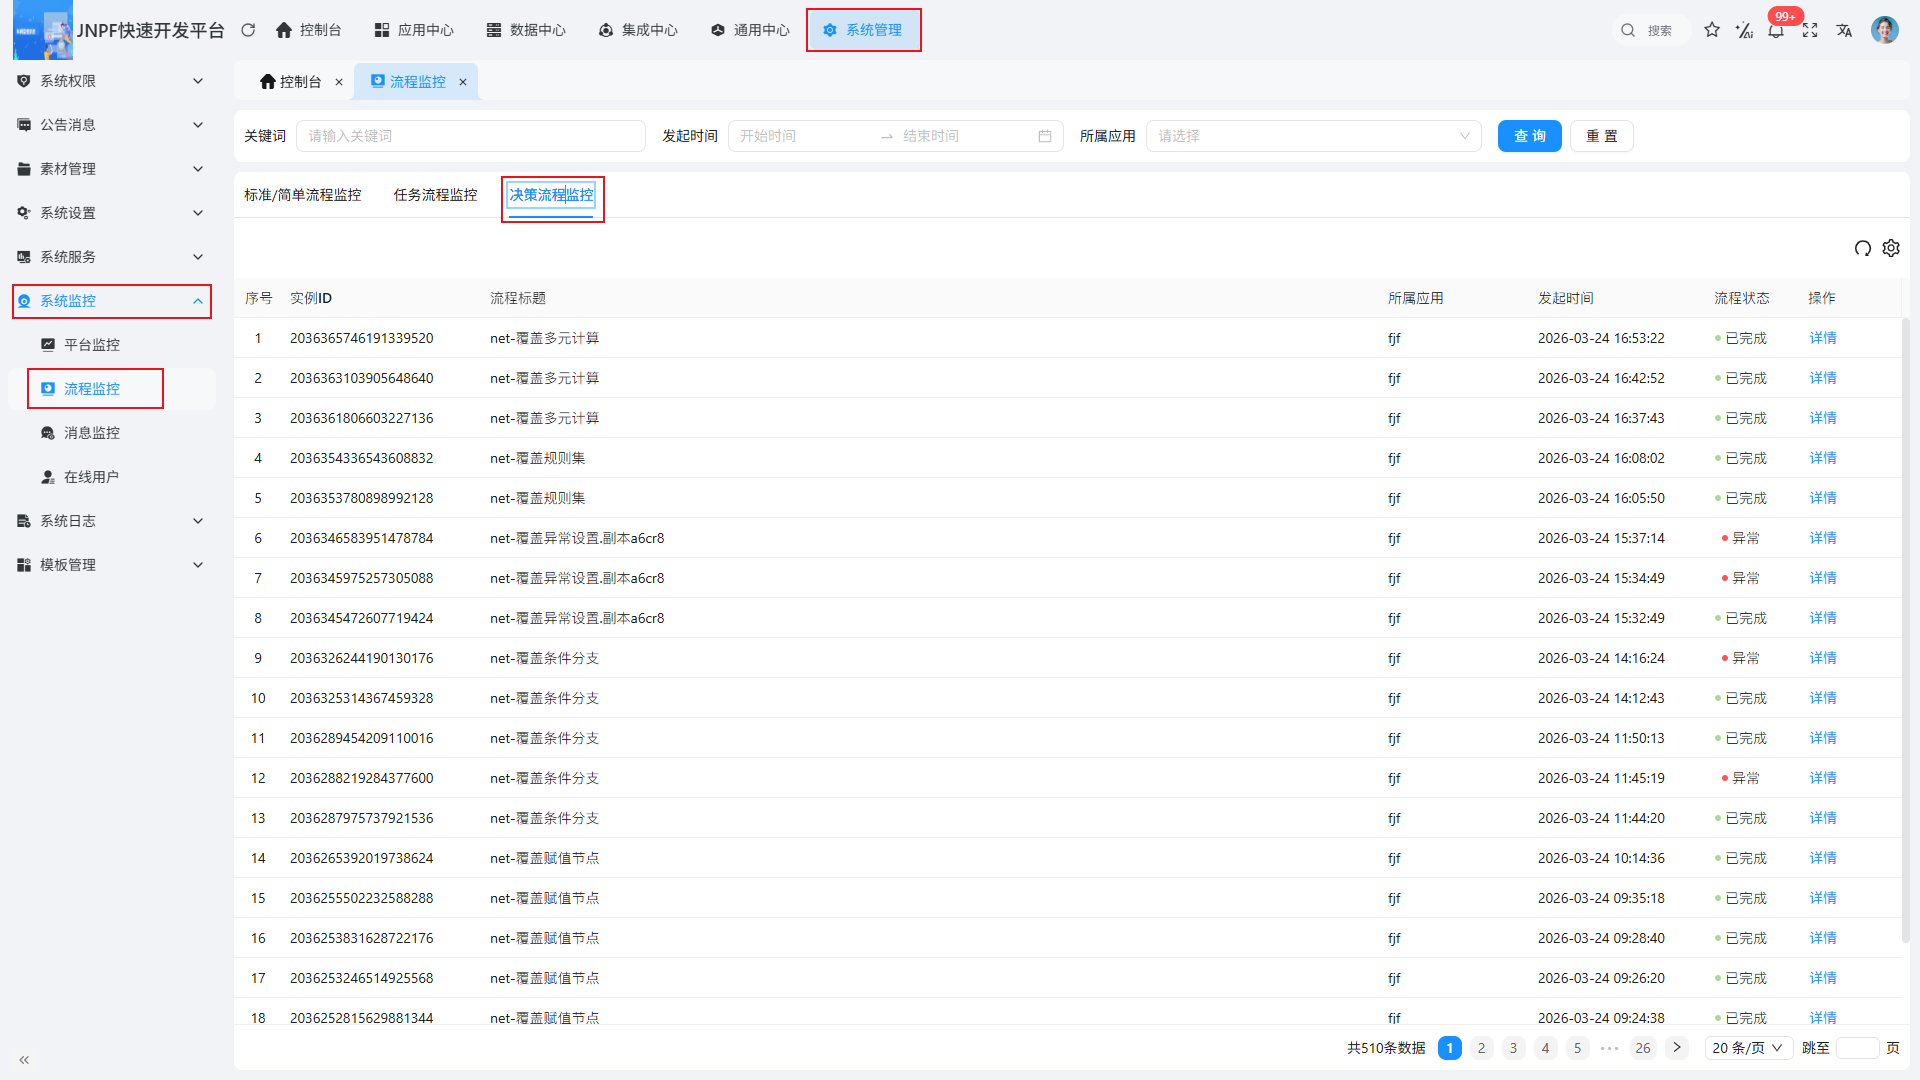1920x1080 pixels.
Task: Click the favorites star icon in header
Action: point(1712,30)
